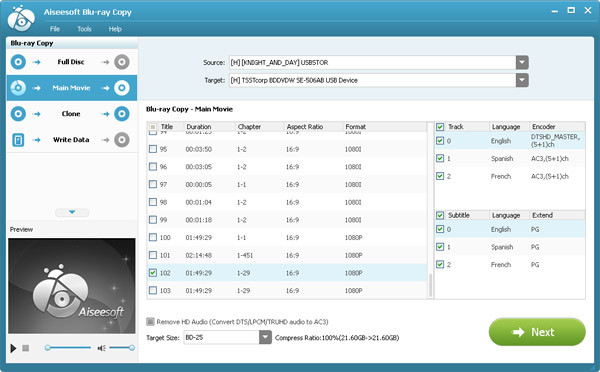Open the Tools menu
600x372 pixels.
[84, 29]
